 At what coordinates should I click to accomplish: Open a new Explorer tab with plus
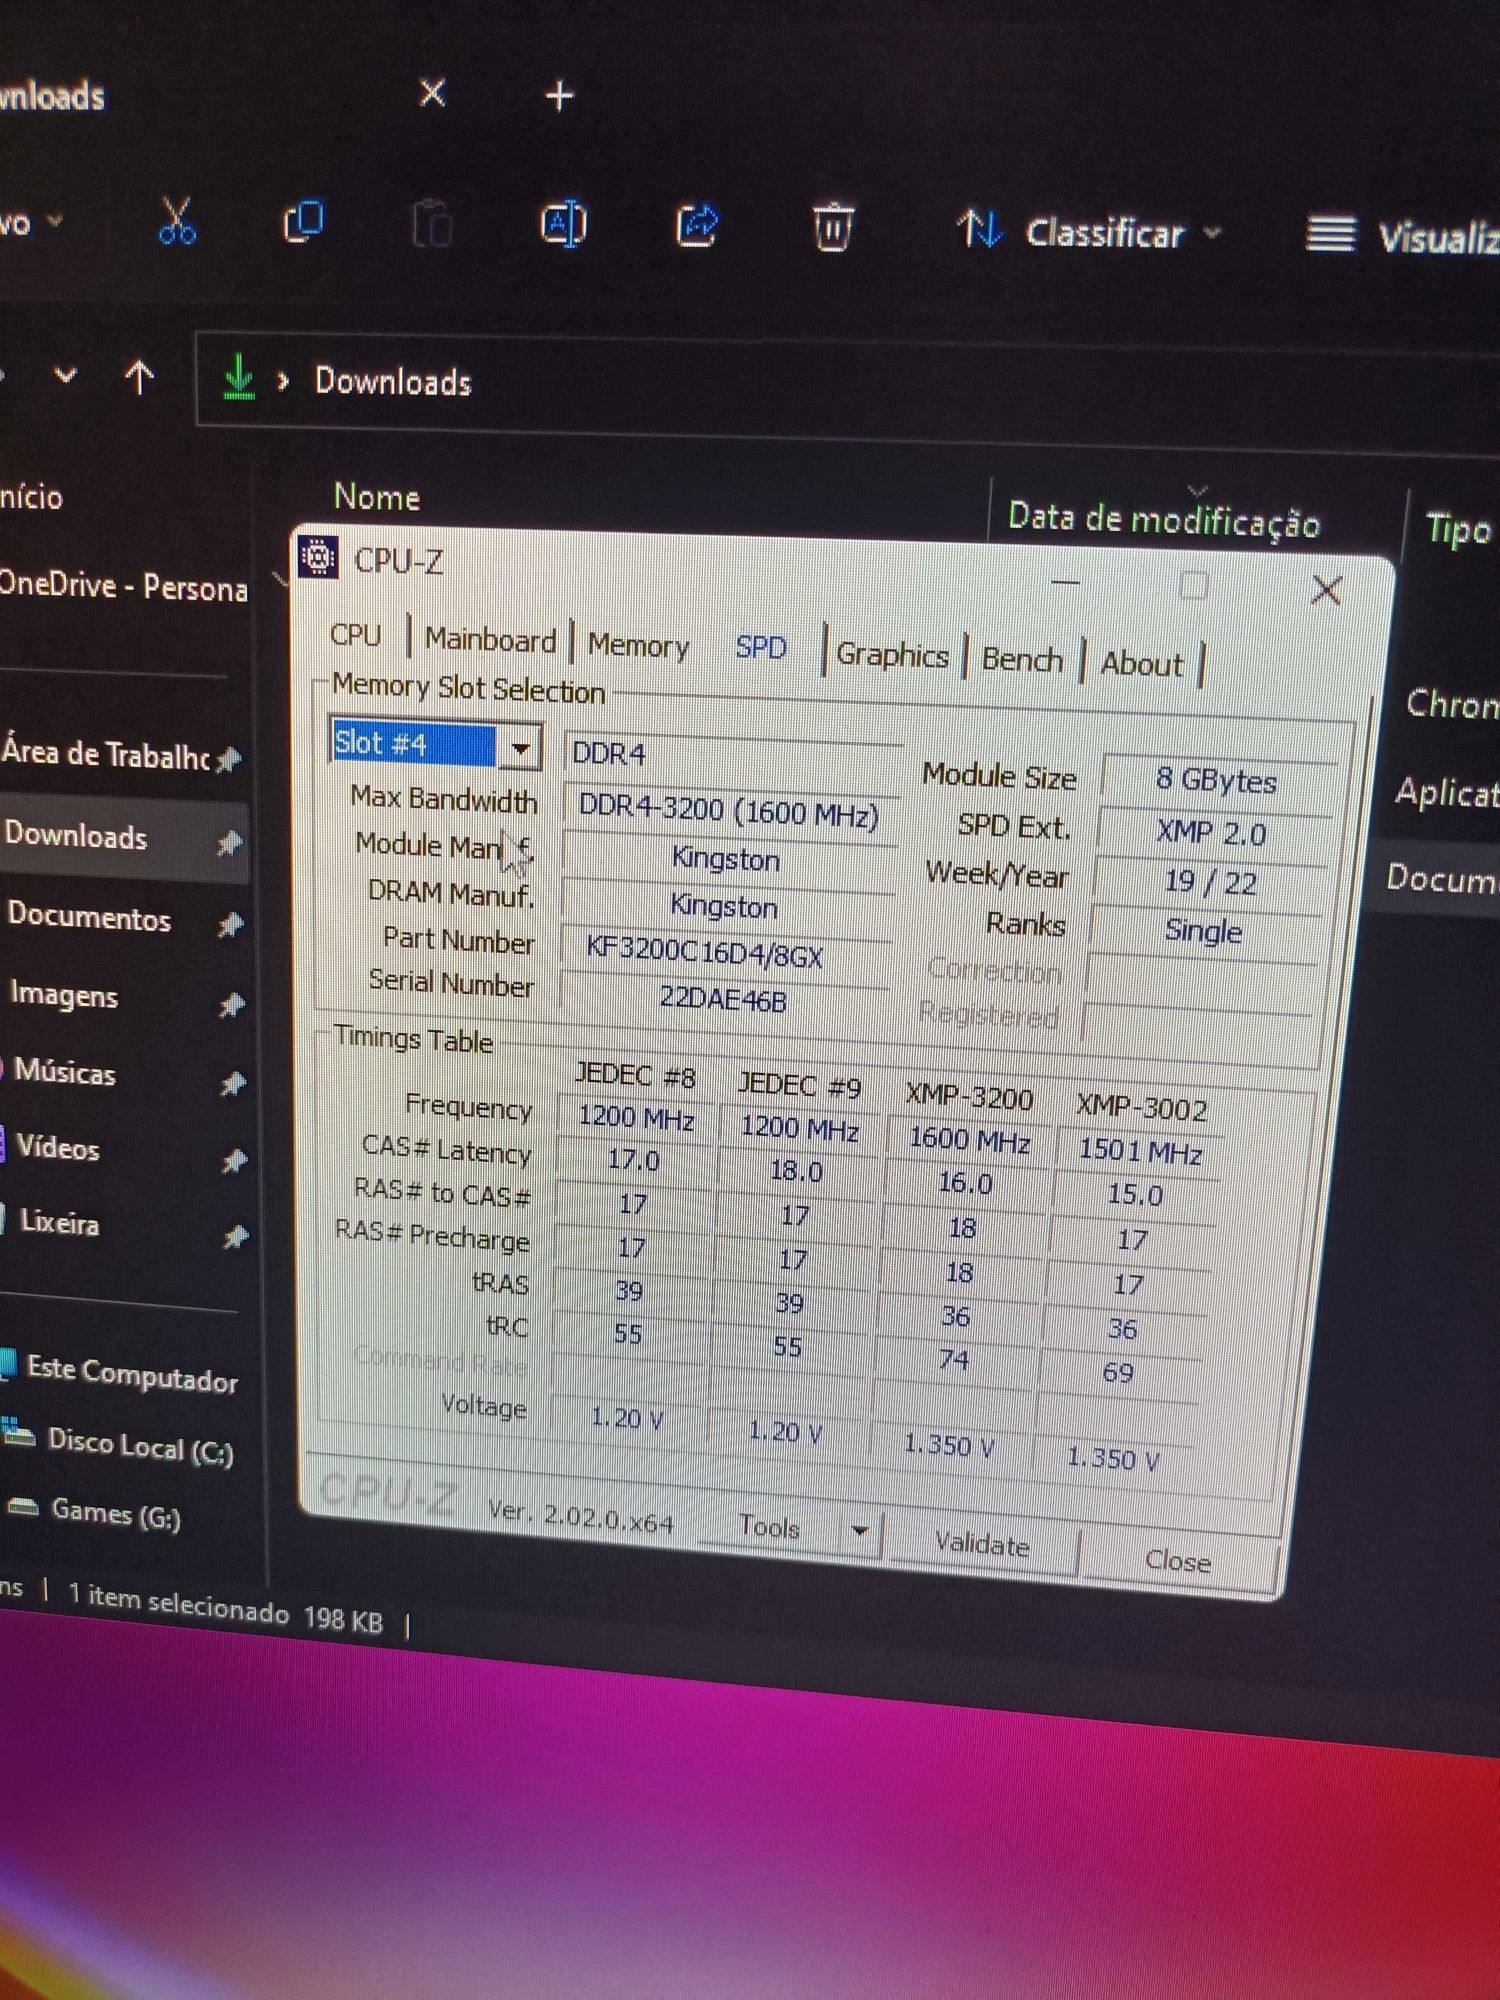559,96
